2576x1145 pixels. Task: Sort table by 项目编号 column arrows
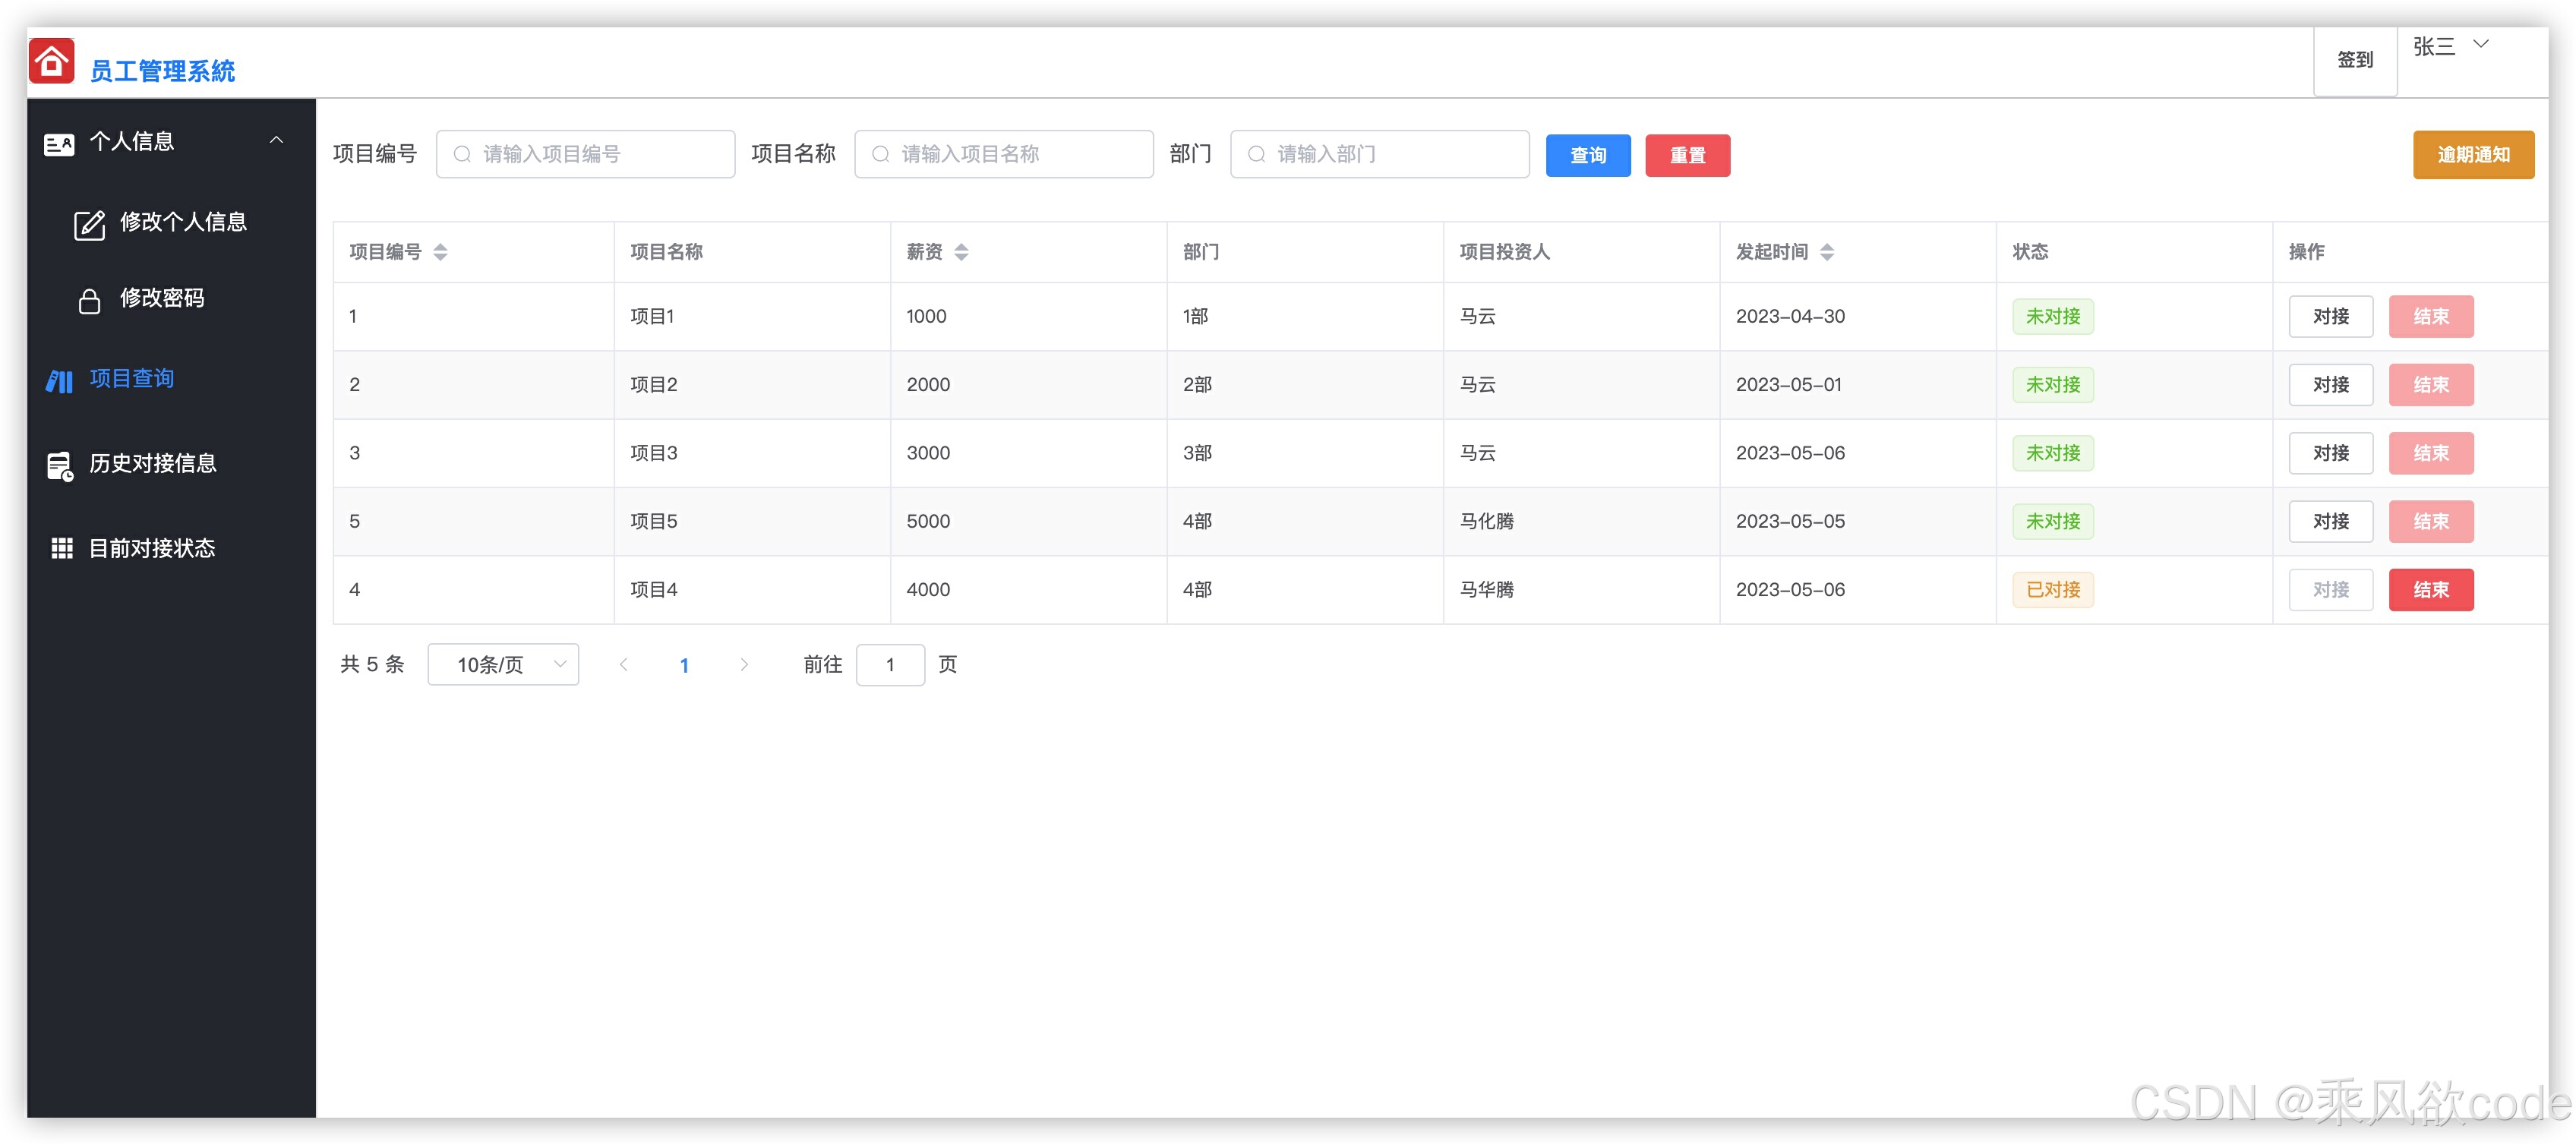pos(440,252)
